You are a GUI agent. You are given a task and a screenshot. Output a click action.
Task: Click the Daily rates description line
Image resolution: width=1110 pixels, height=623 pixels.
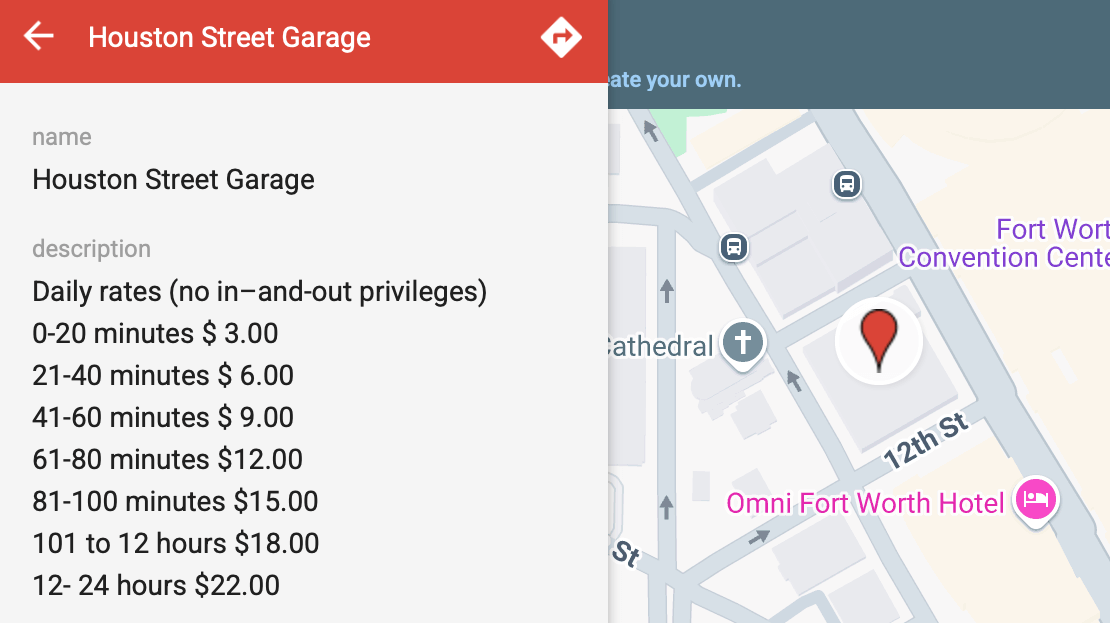[259, 292]
